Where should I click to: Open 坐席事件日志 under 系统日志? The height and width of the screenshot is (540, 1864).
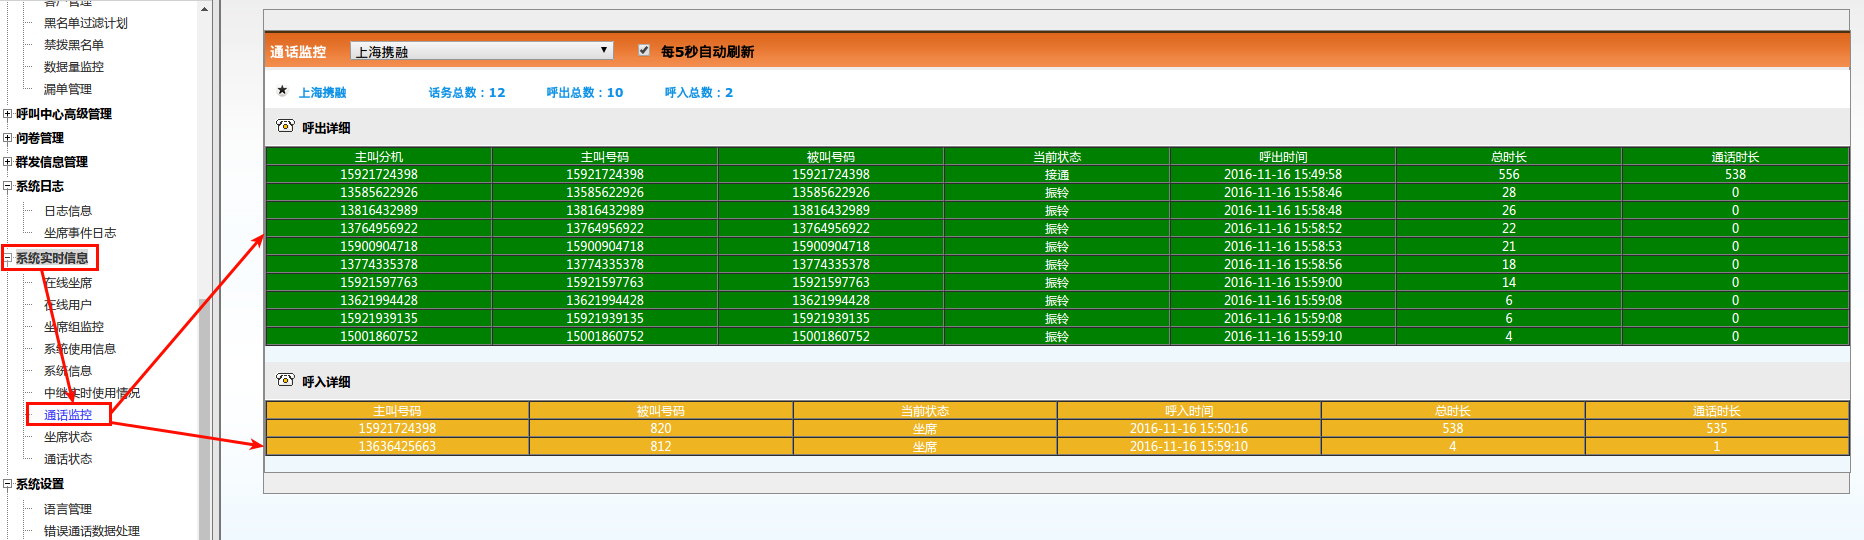pyautogui.click(x=80, y=233)
